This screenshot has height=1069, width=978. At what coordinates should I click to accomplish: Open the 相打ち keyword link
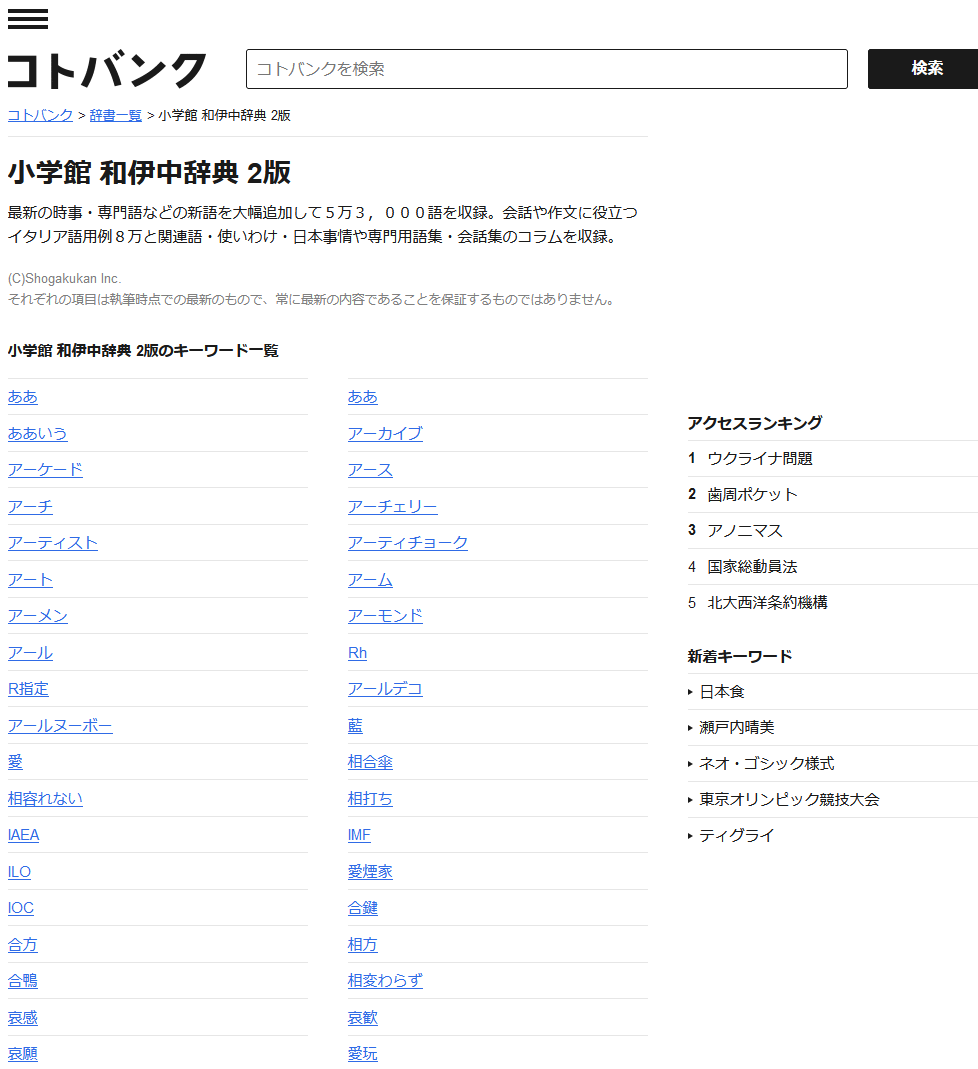pyautogui.click(x=370, y=798)
